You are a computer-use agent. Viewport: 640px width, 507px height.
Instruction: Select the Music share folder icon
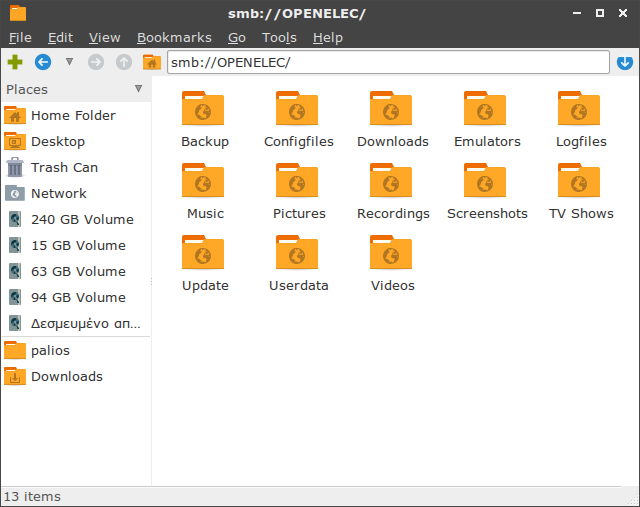coord(203,180)
